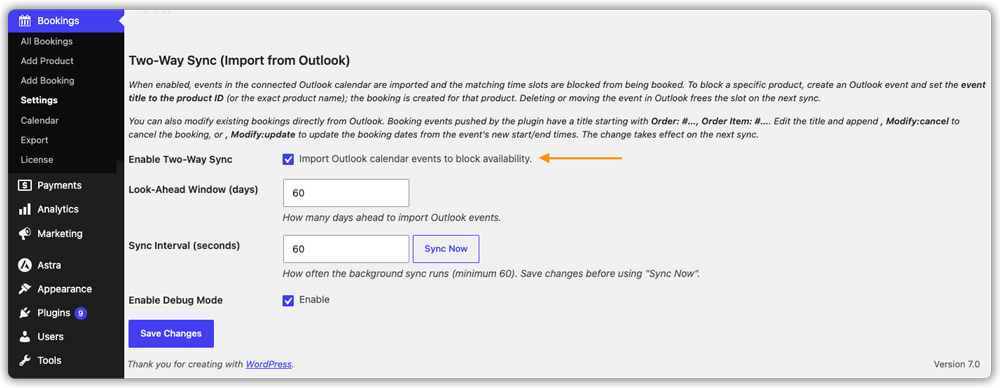This screenshot has width=1000, height=388.
Task: Click 'How often the background sync runs' text
Action: pyautogui.click(x=491, y=274)
